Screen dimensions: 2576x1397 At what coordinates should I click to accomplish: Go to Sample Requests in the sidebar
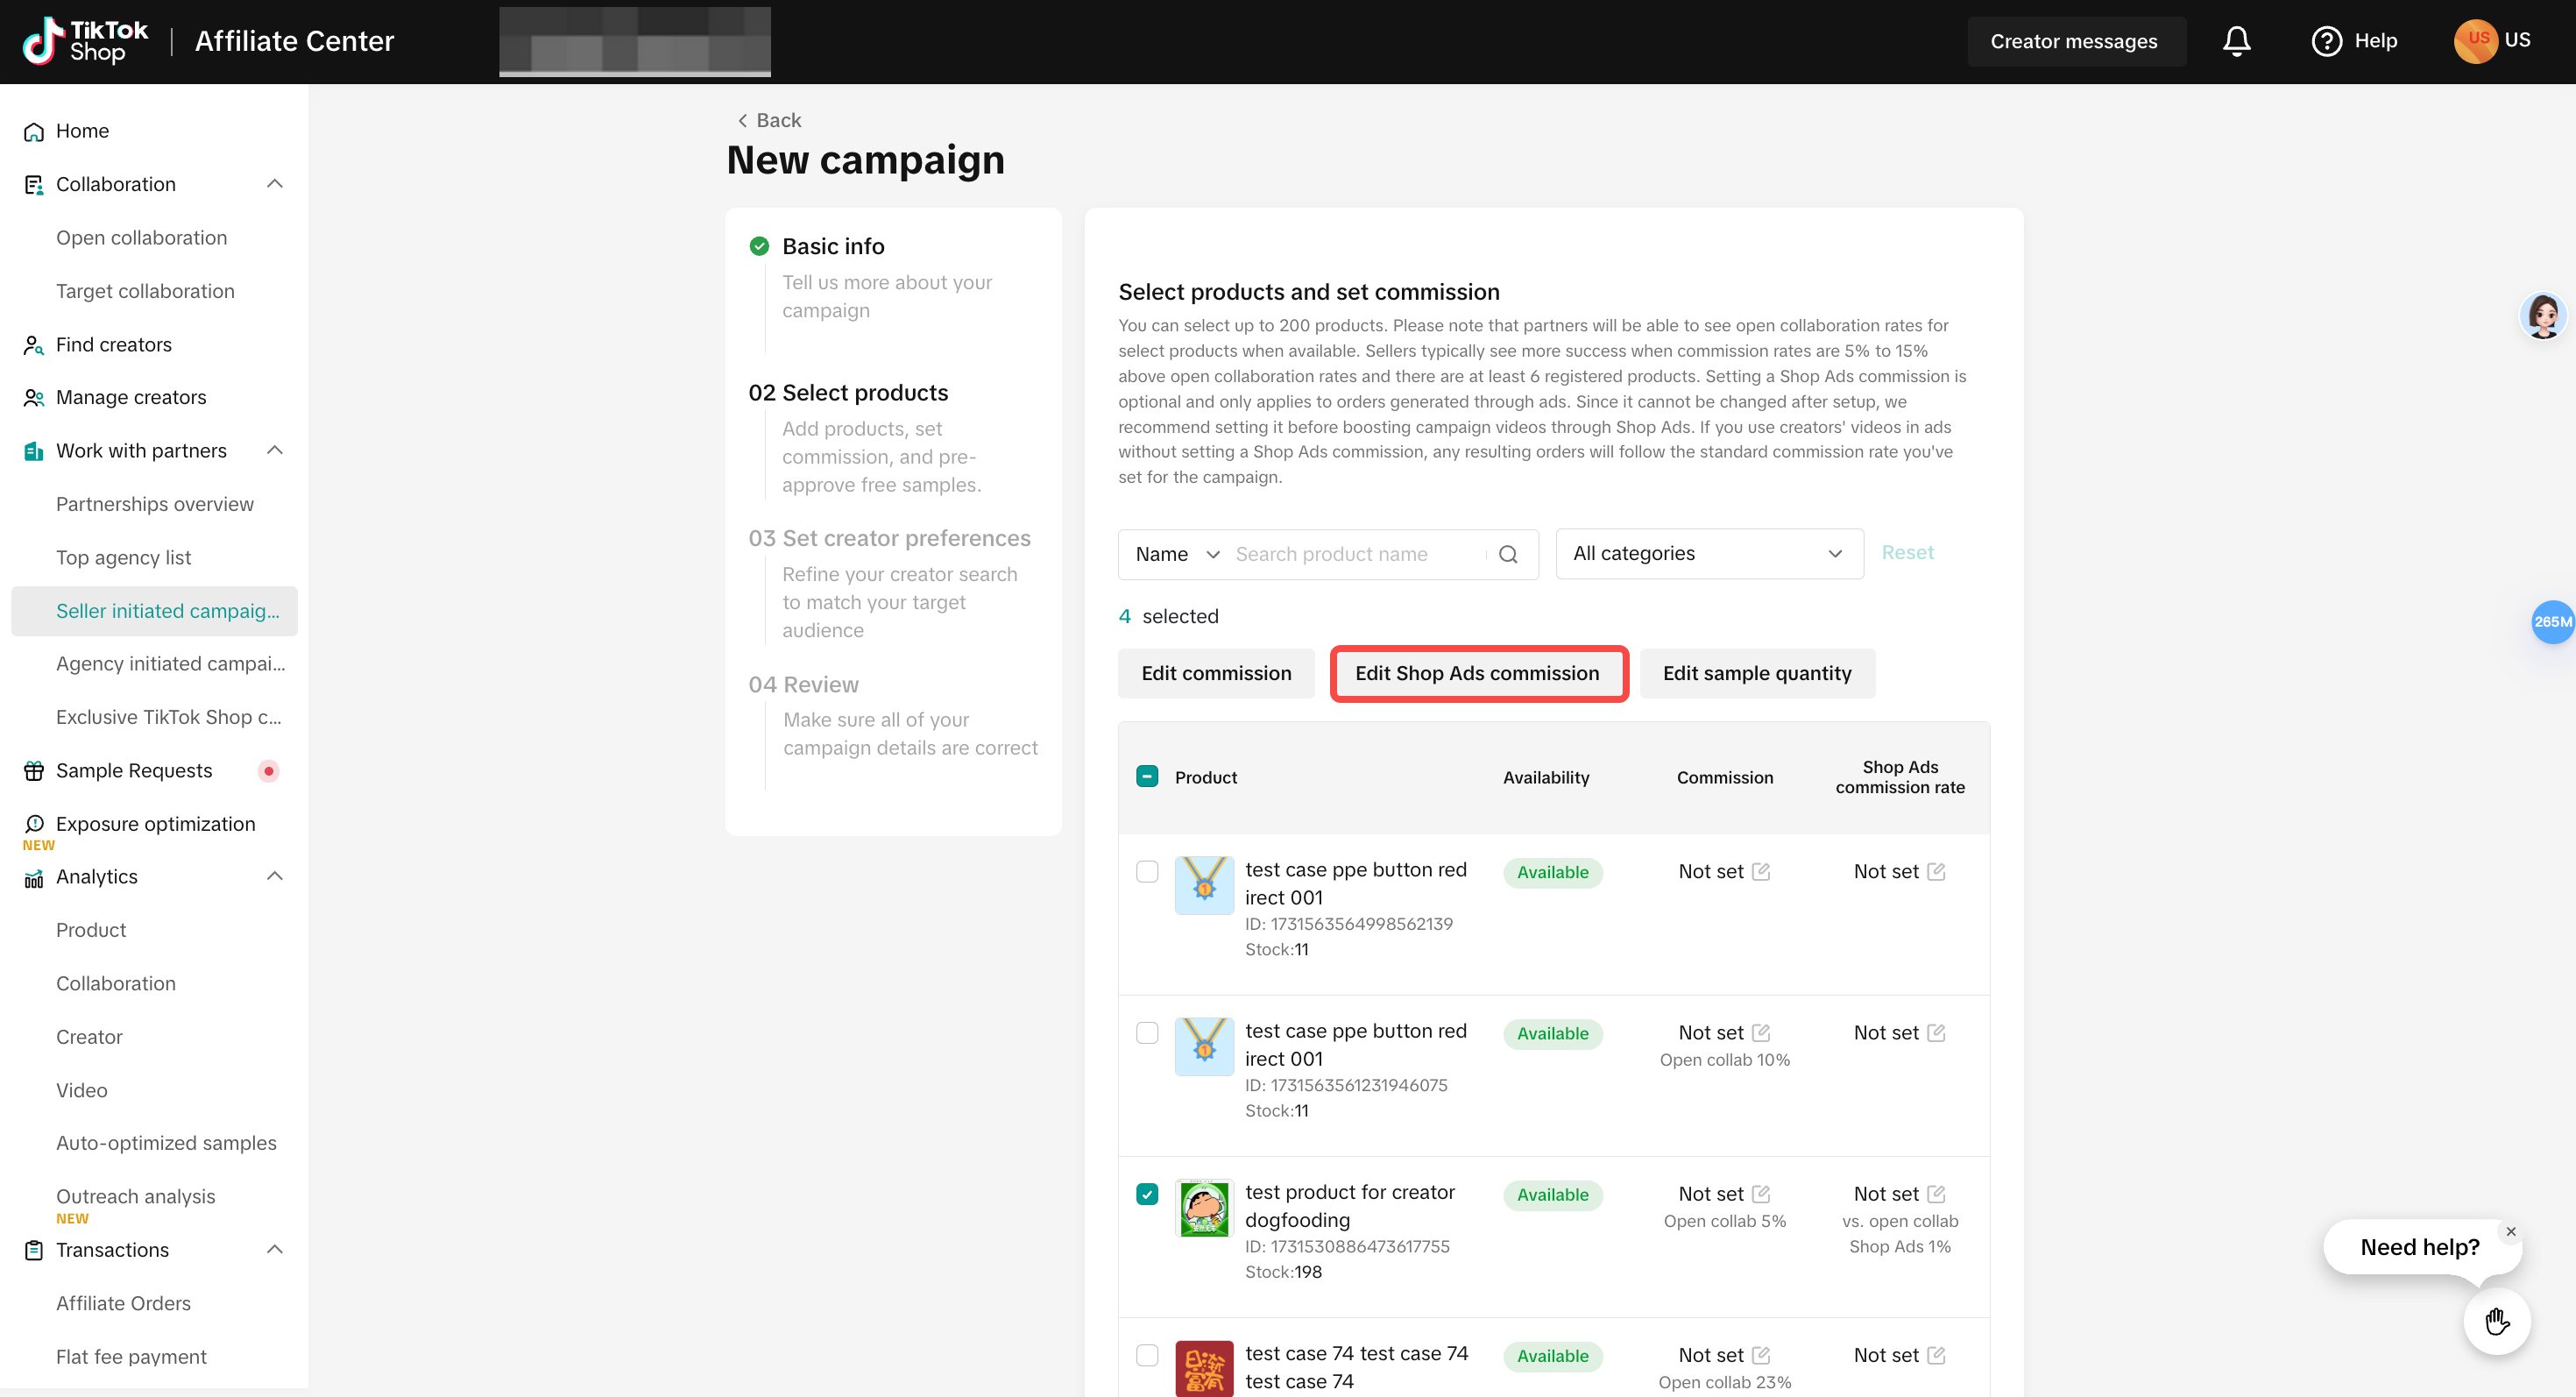click(133, 770)
